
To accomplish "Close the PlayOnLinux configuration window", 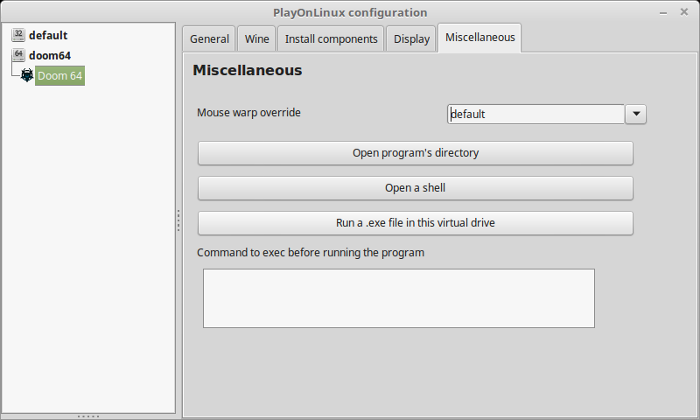I will [684, 12].
